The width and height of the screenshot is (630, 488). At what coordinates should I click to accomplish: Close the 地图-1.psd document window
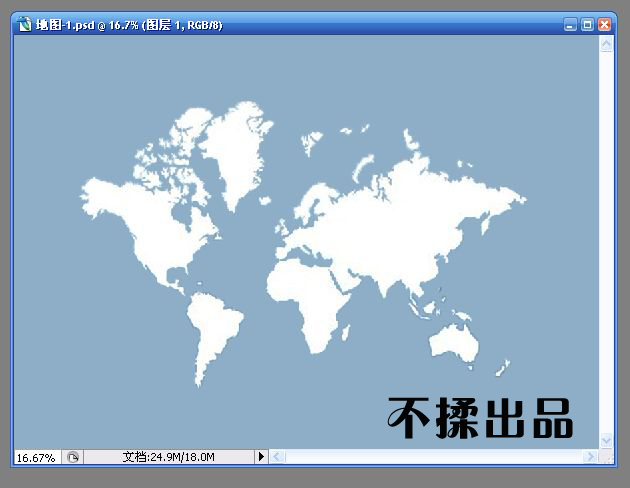(604, 25)
